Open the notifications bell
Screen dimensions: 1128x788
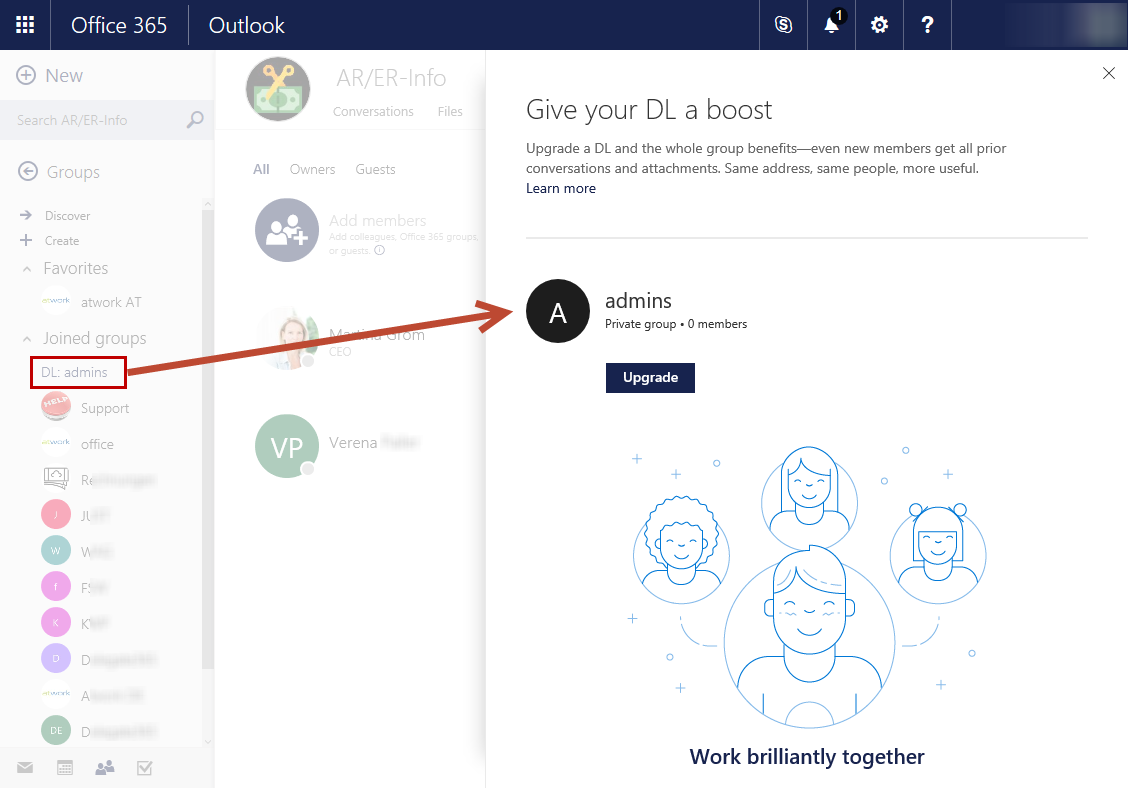click(x=832, y=25)
